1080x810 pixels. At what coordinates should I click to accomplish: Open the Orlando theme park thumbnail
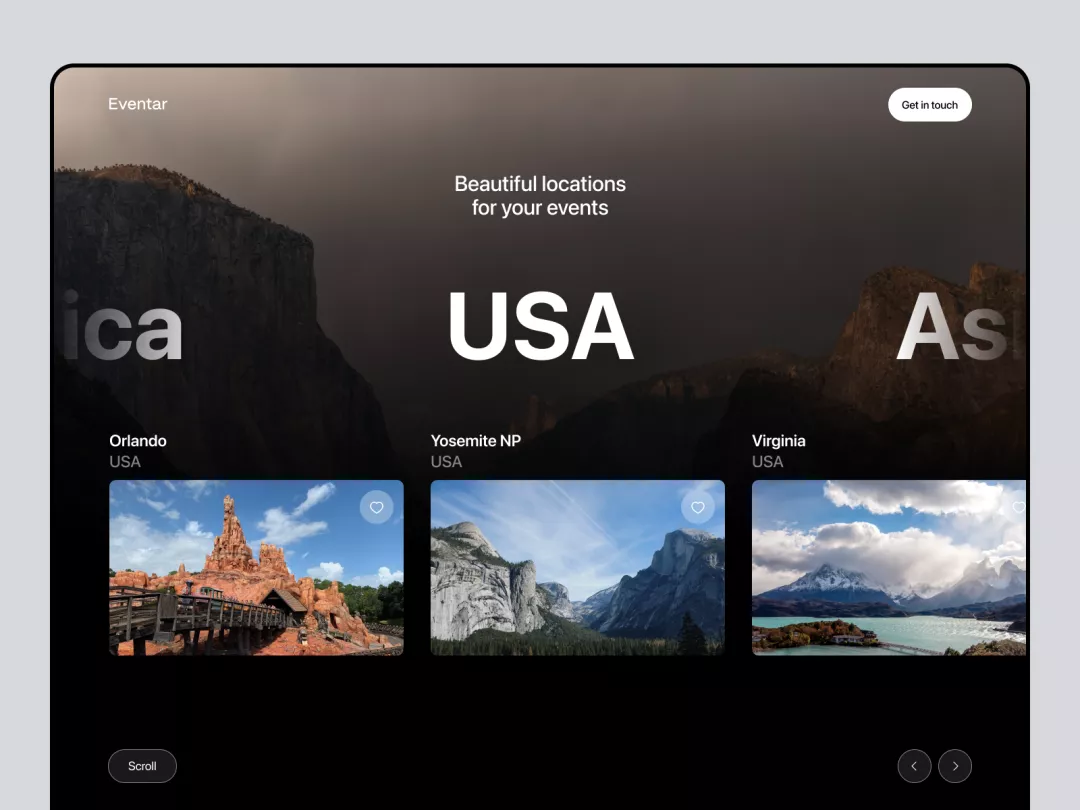256,568
